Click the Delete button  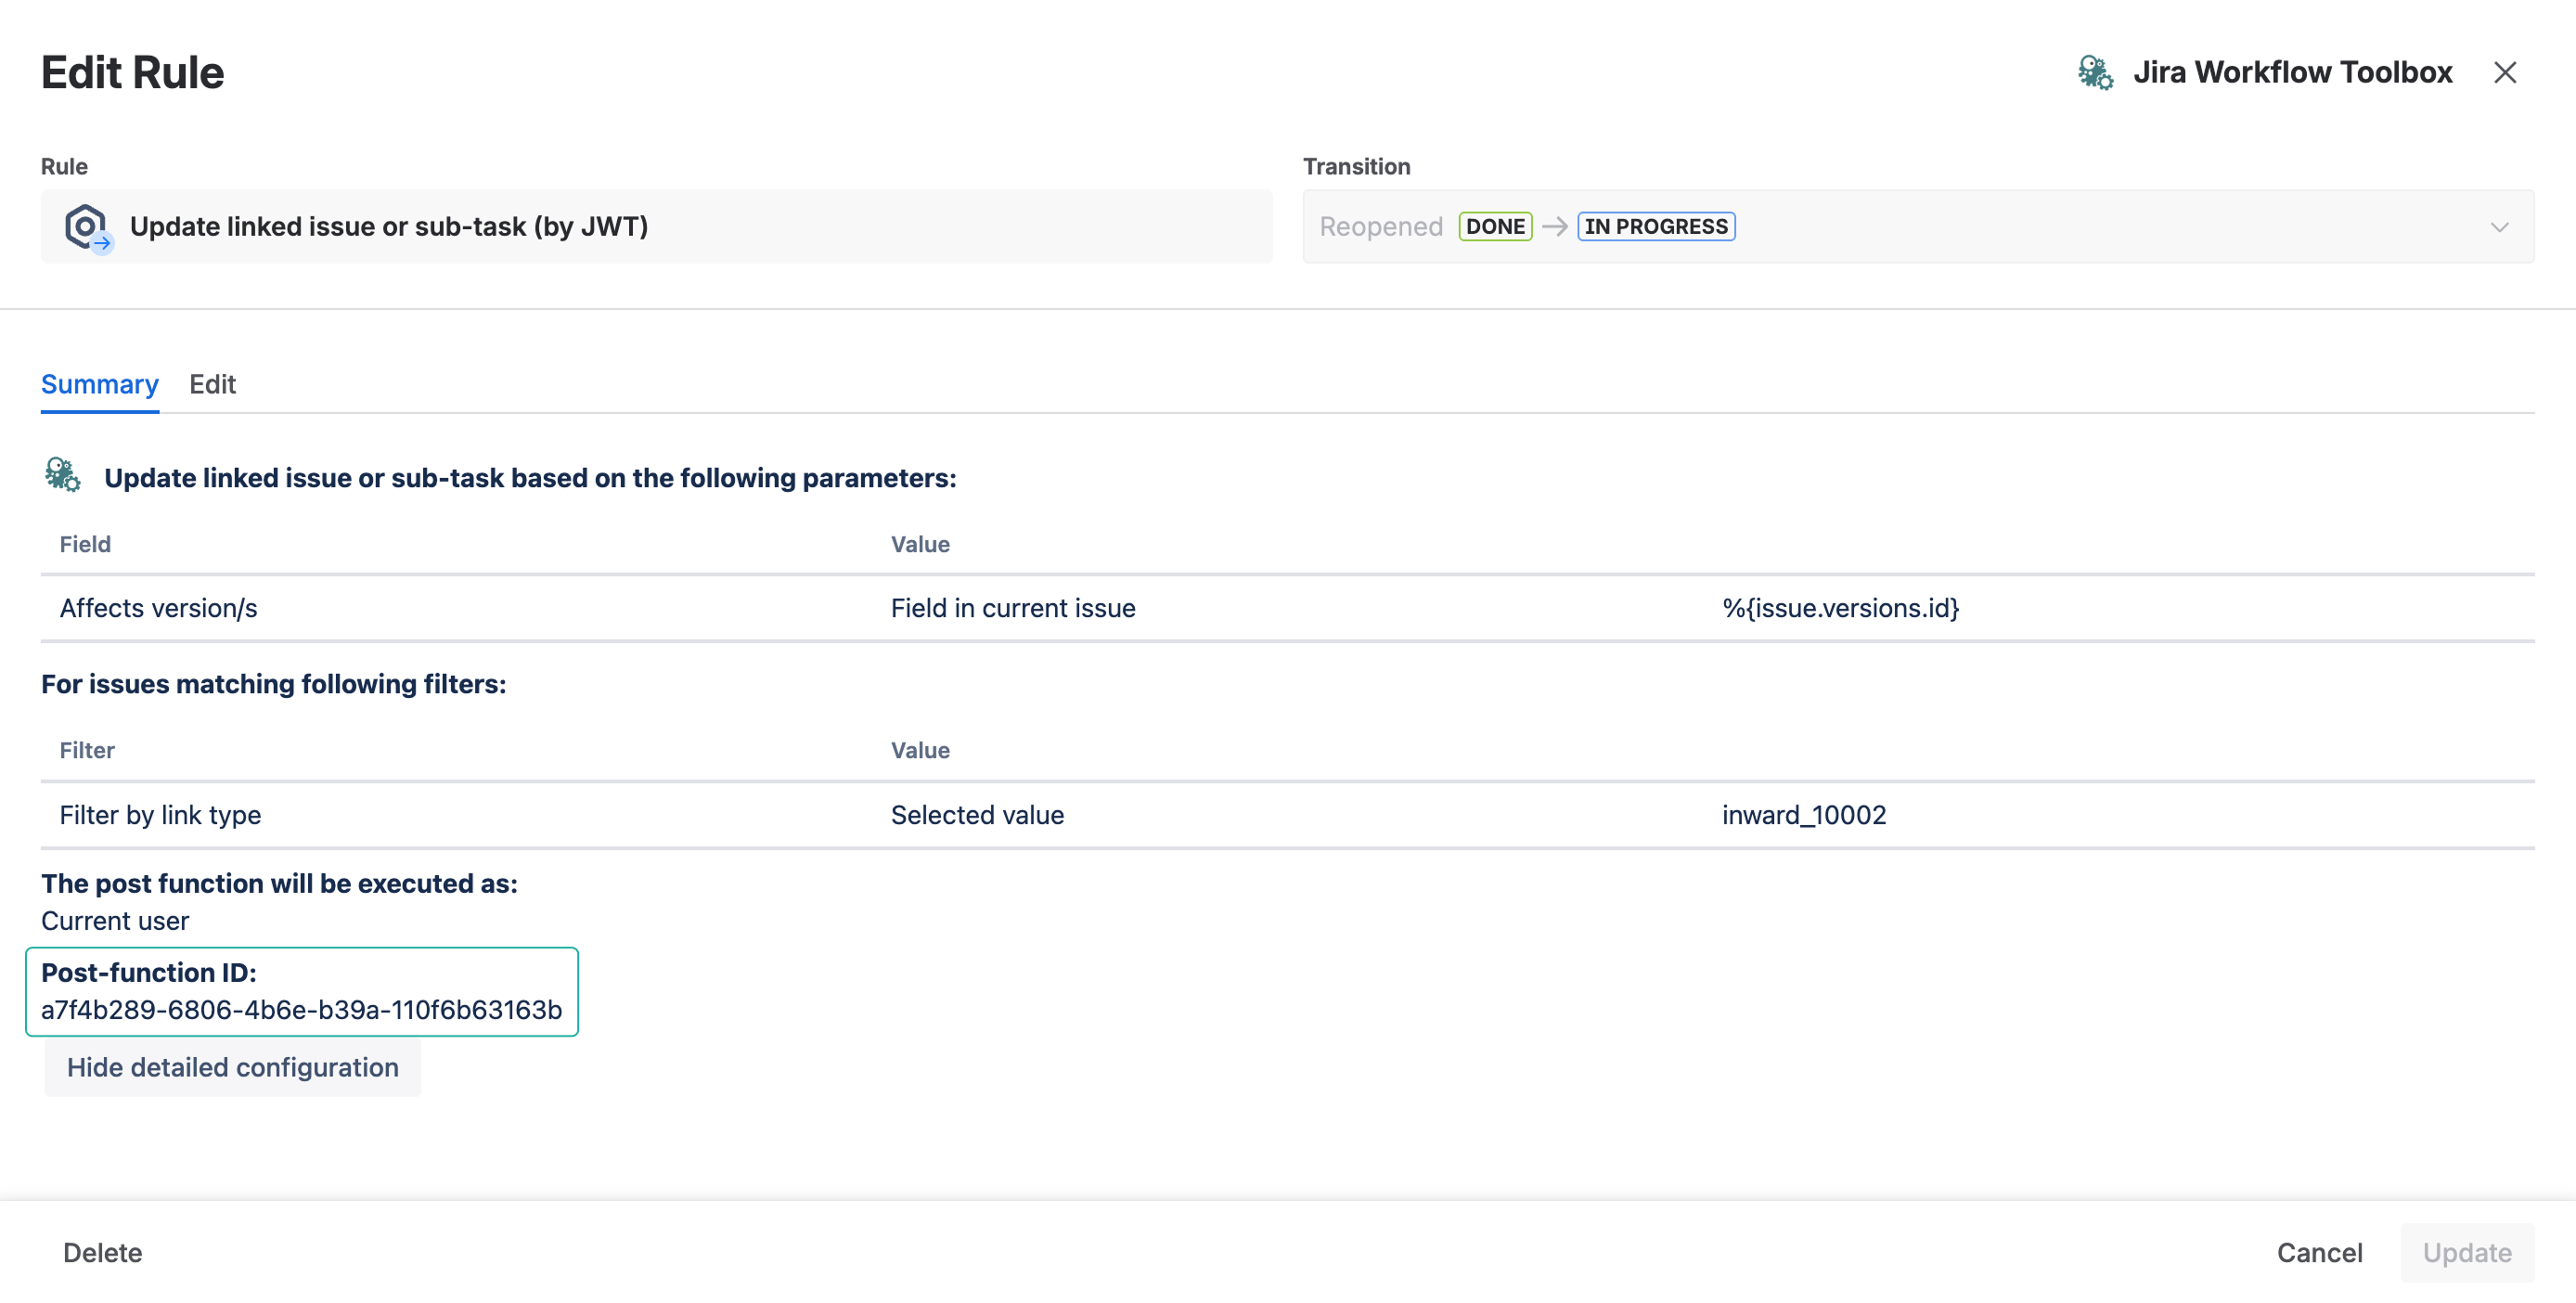(x=102, y=1252)
